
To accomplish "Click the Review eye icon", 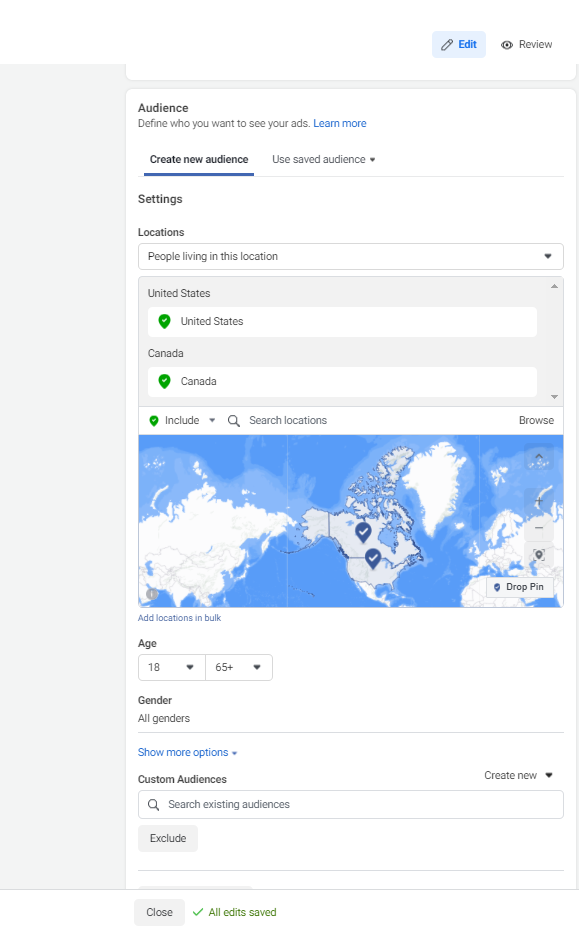I will 507,45.
